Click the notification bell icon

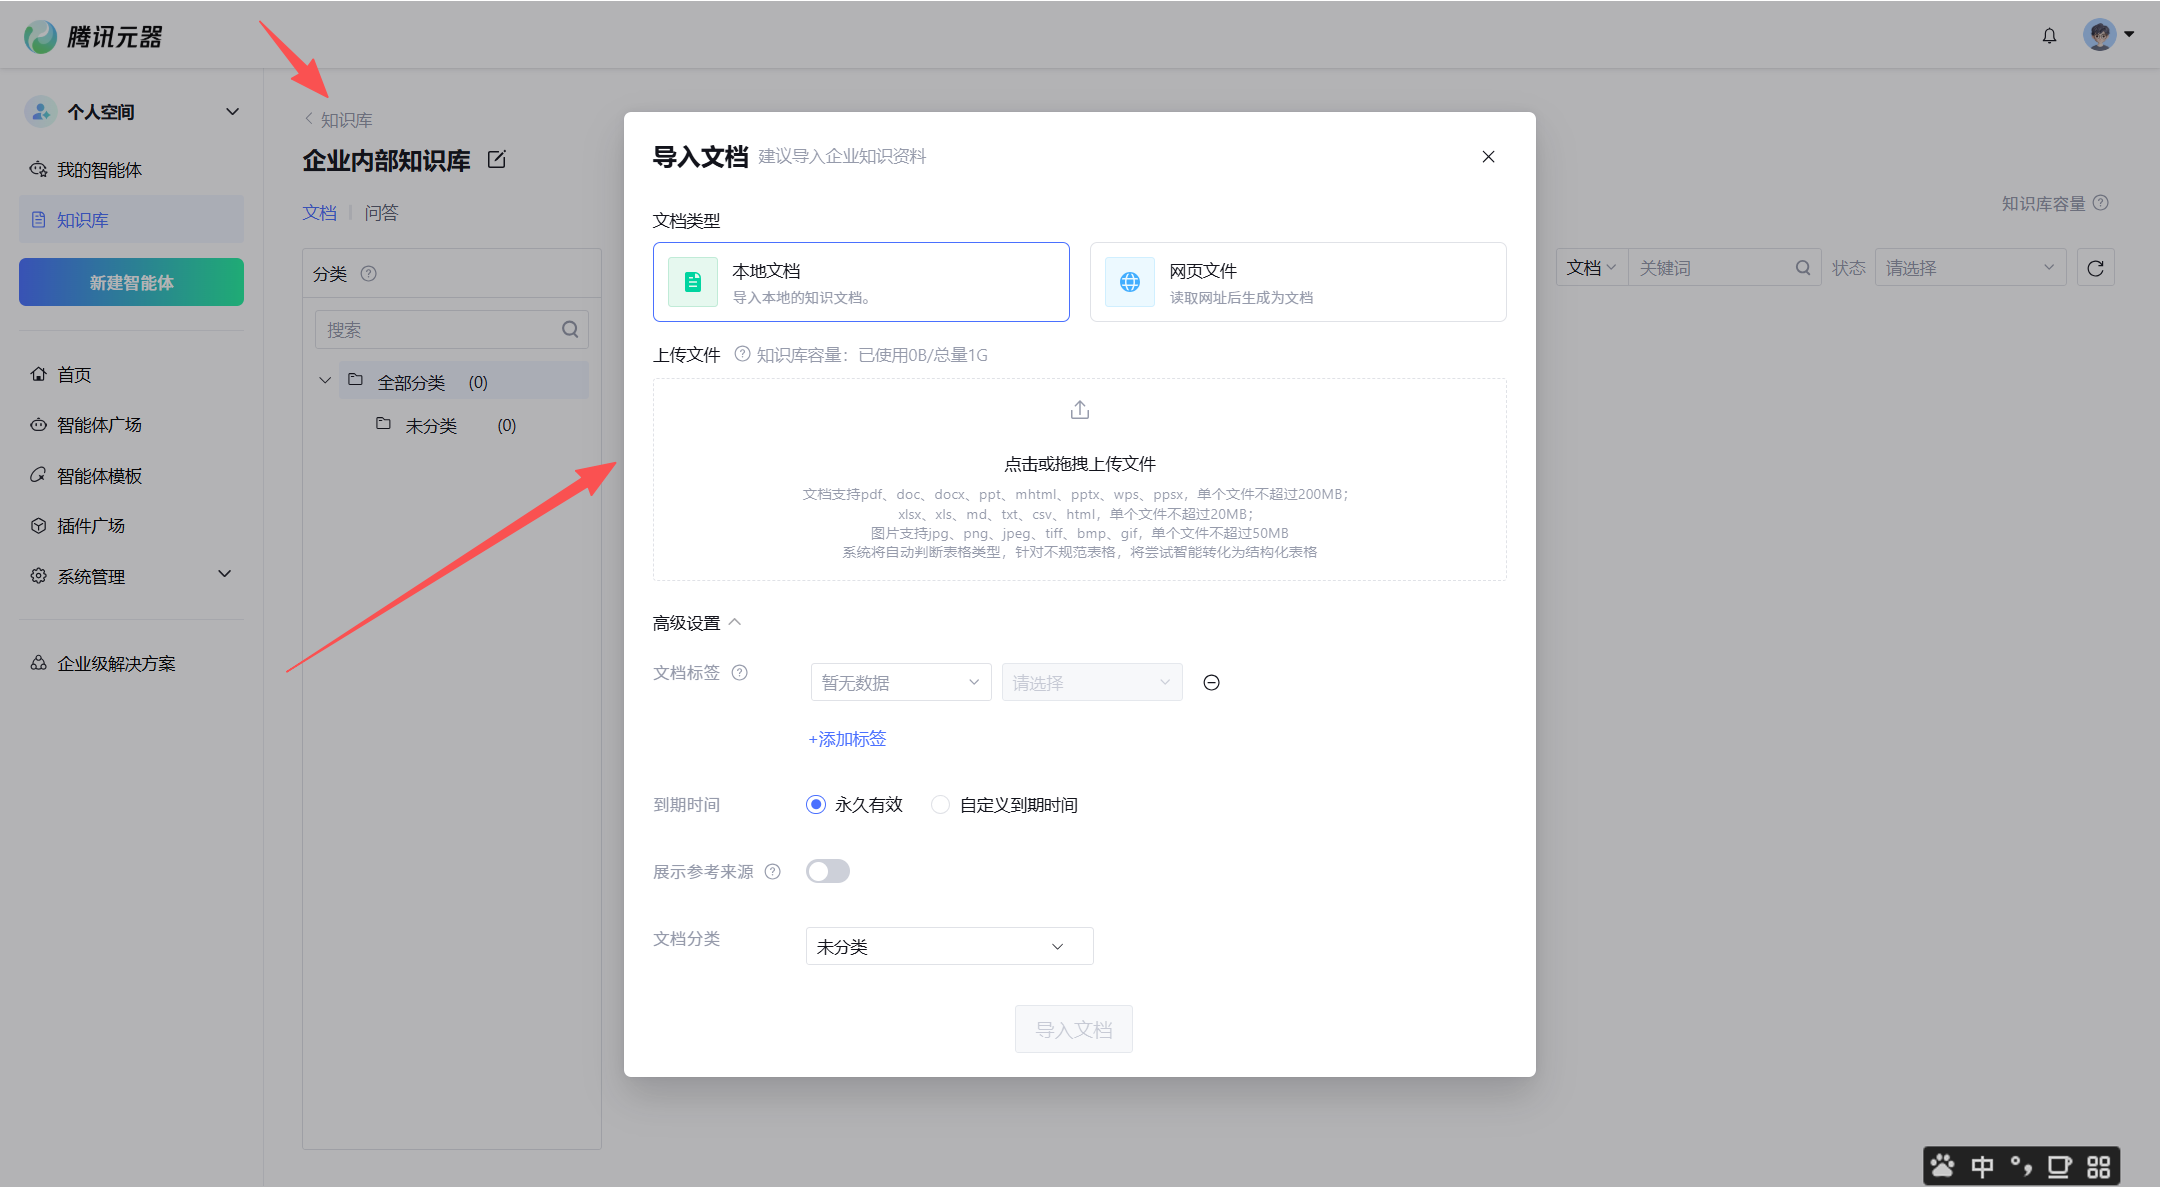coord(2049,36)
